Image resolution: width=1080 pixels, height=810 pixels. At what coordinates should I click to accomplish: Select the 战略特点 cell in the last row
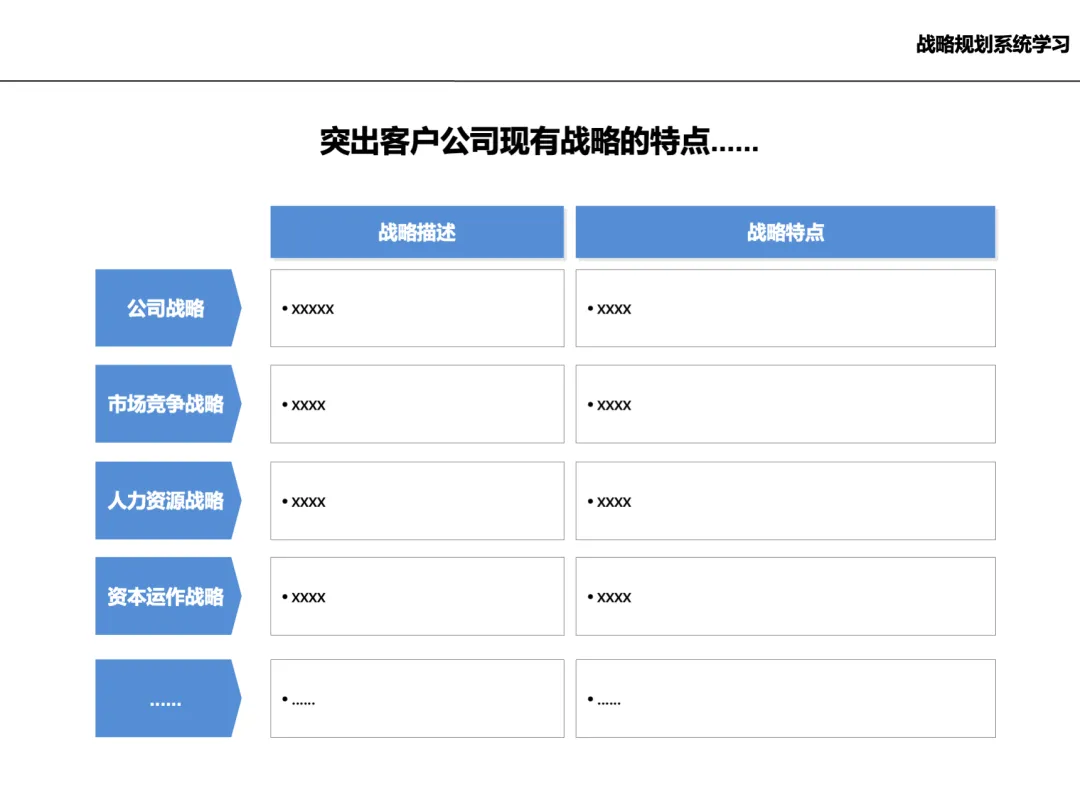click(785, 698)
